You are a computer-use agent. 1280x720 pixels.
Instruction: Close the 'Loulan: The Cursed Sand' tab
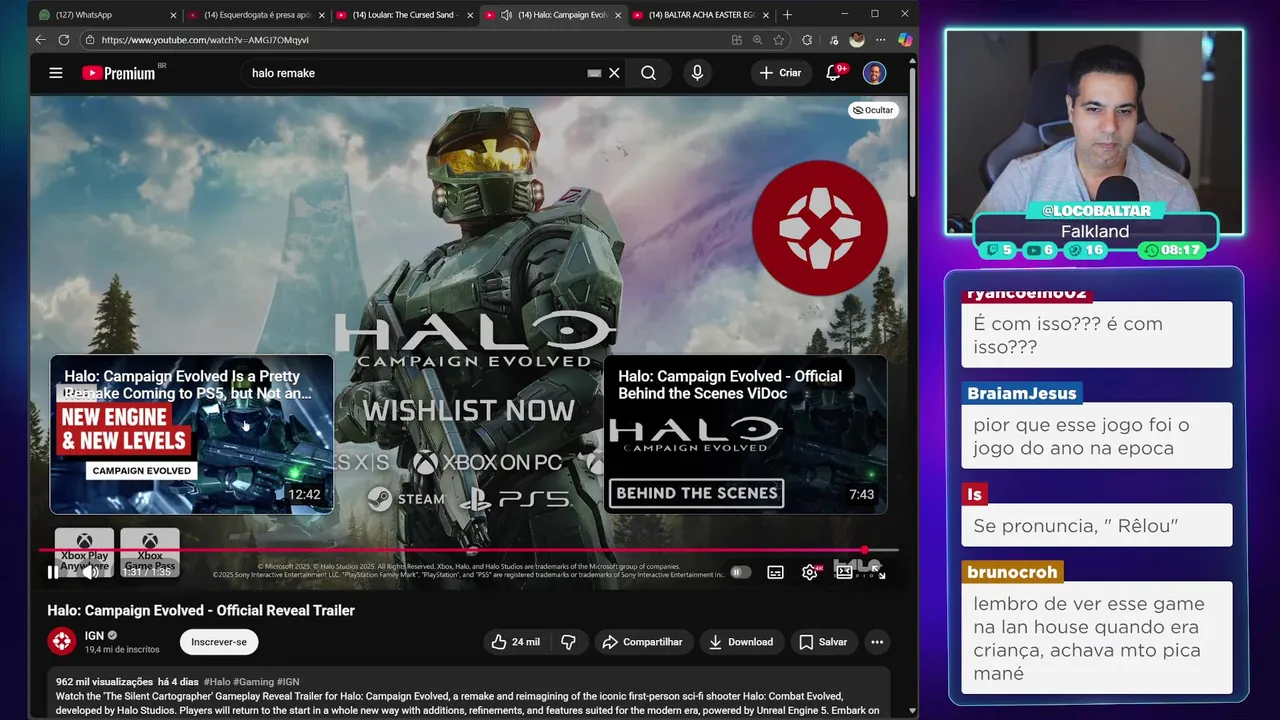[x=469, y=15]
